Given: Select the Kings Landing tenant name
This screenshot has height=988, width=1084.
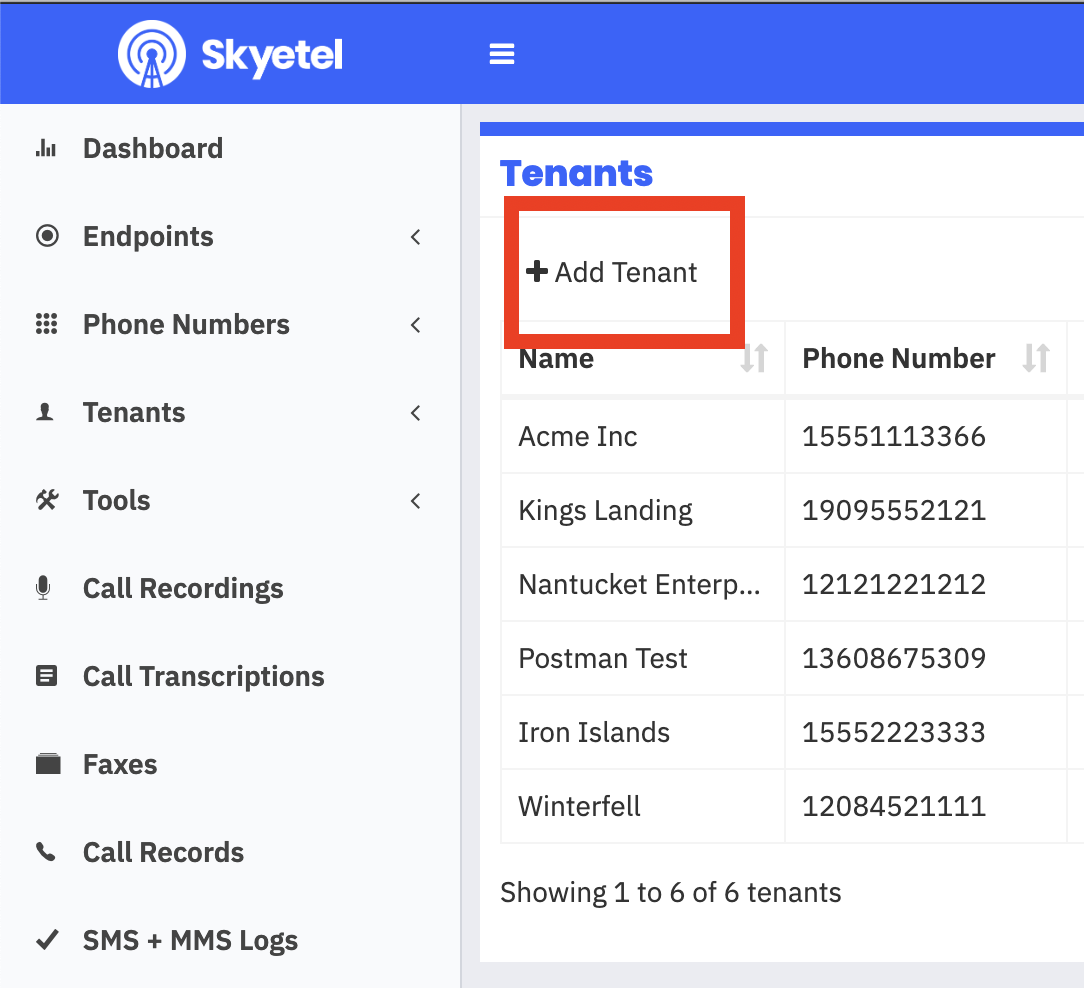Looking at the screenshot, I should tap(606, 510).
